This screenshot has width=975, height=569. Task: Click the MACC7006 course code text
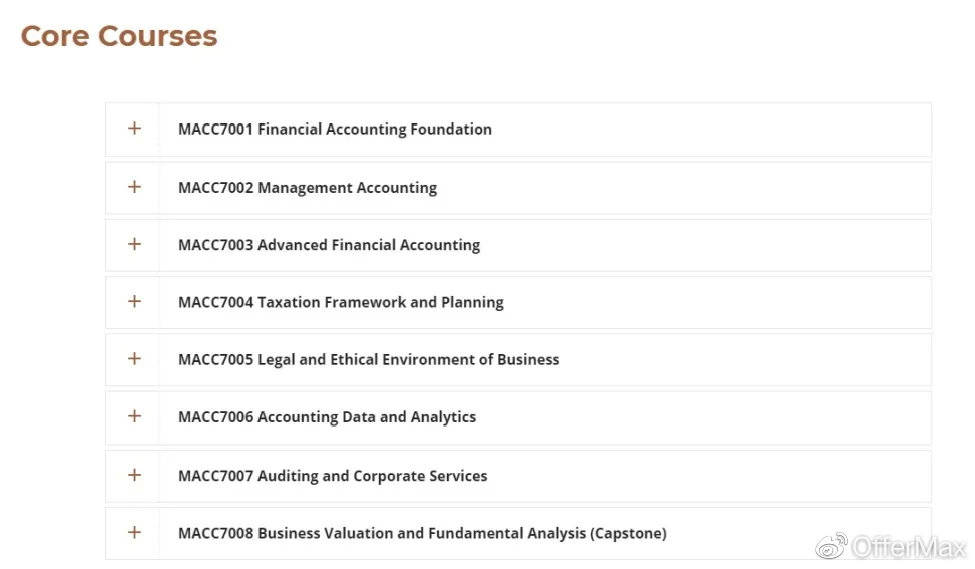215,417
